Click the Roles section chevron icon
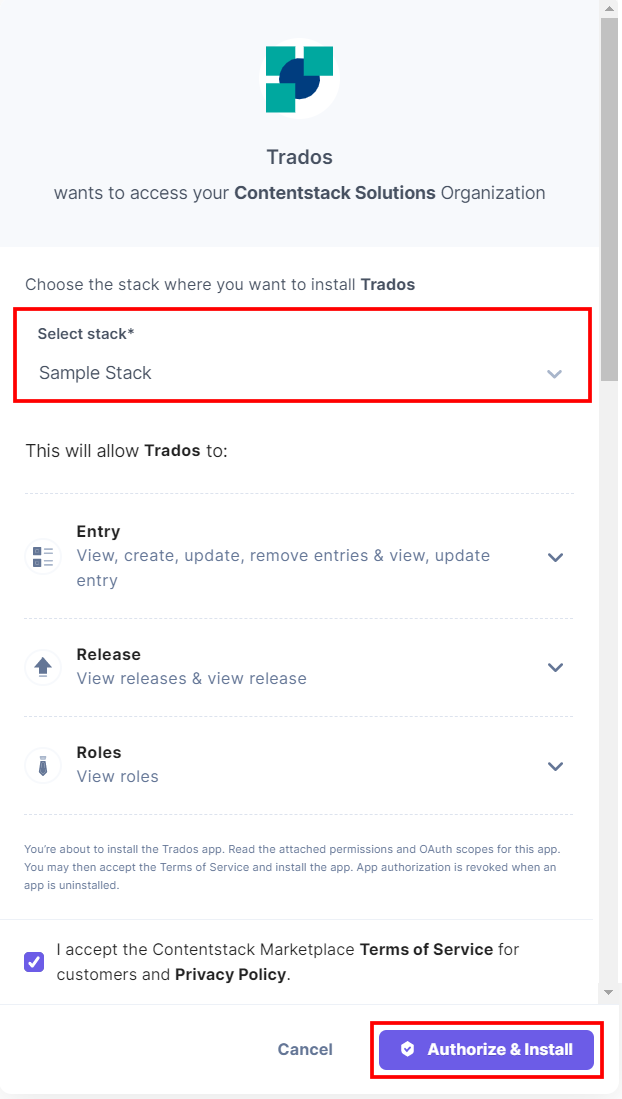622x1099 pixels. click(x=555, y=766)
